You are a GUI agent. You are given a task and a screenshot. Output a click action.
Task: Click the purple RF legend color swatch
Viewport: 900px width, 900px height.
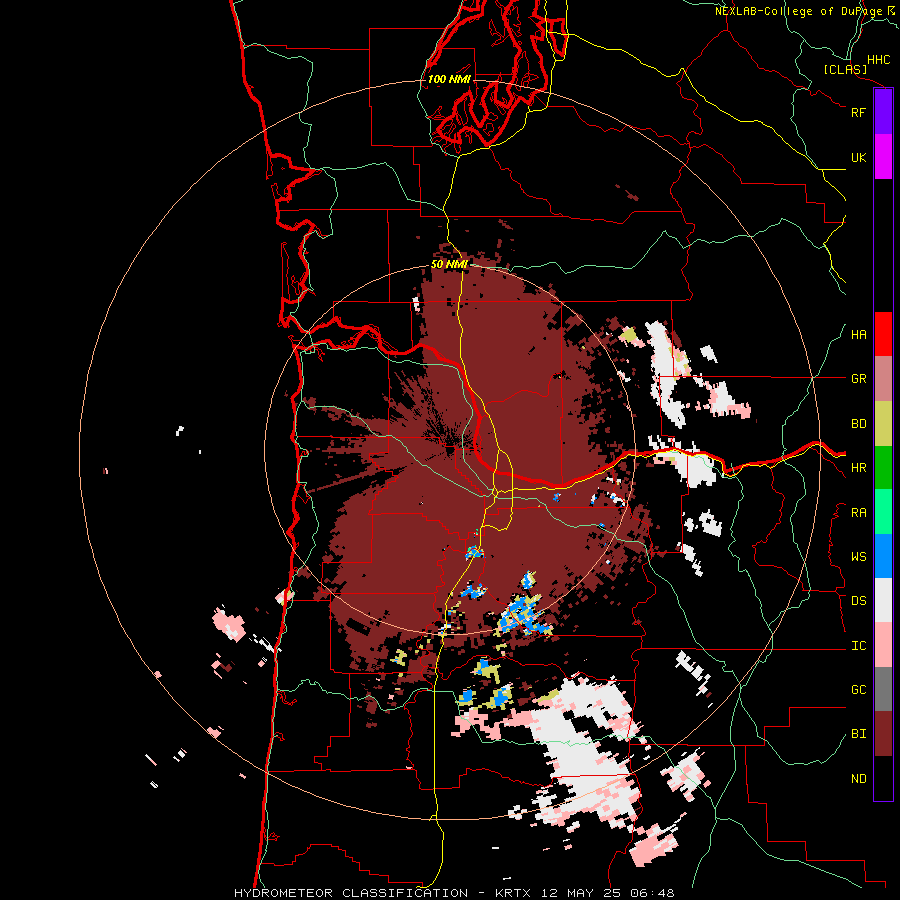pos(883,112)
